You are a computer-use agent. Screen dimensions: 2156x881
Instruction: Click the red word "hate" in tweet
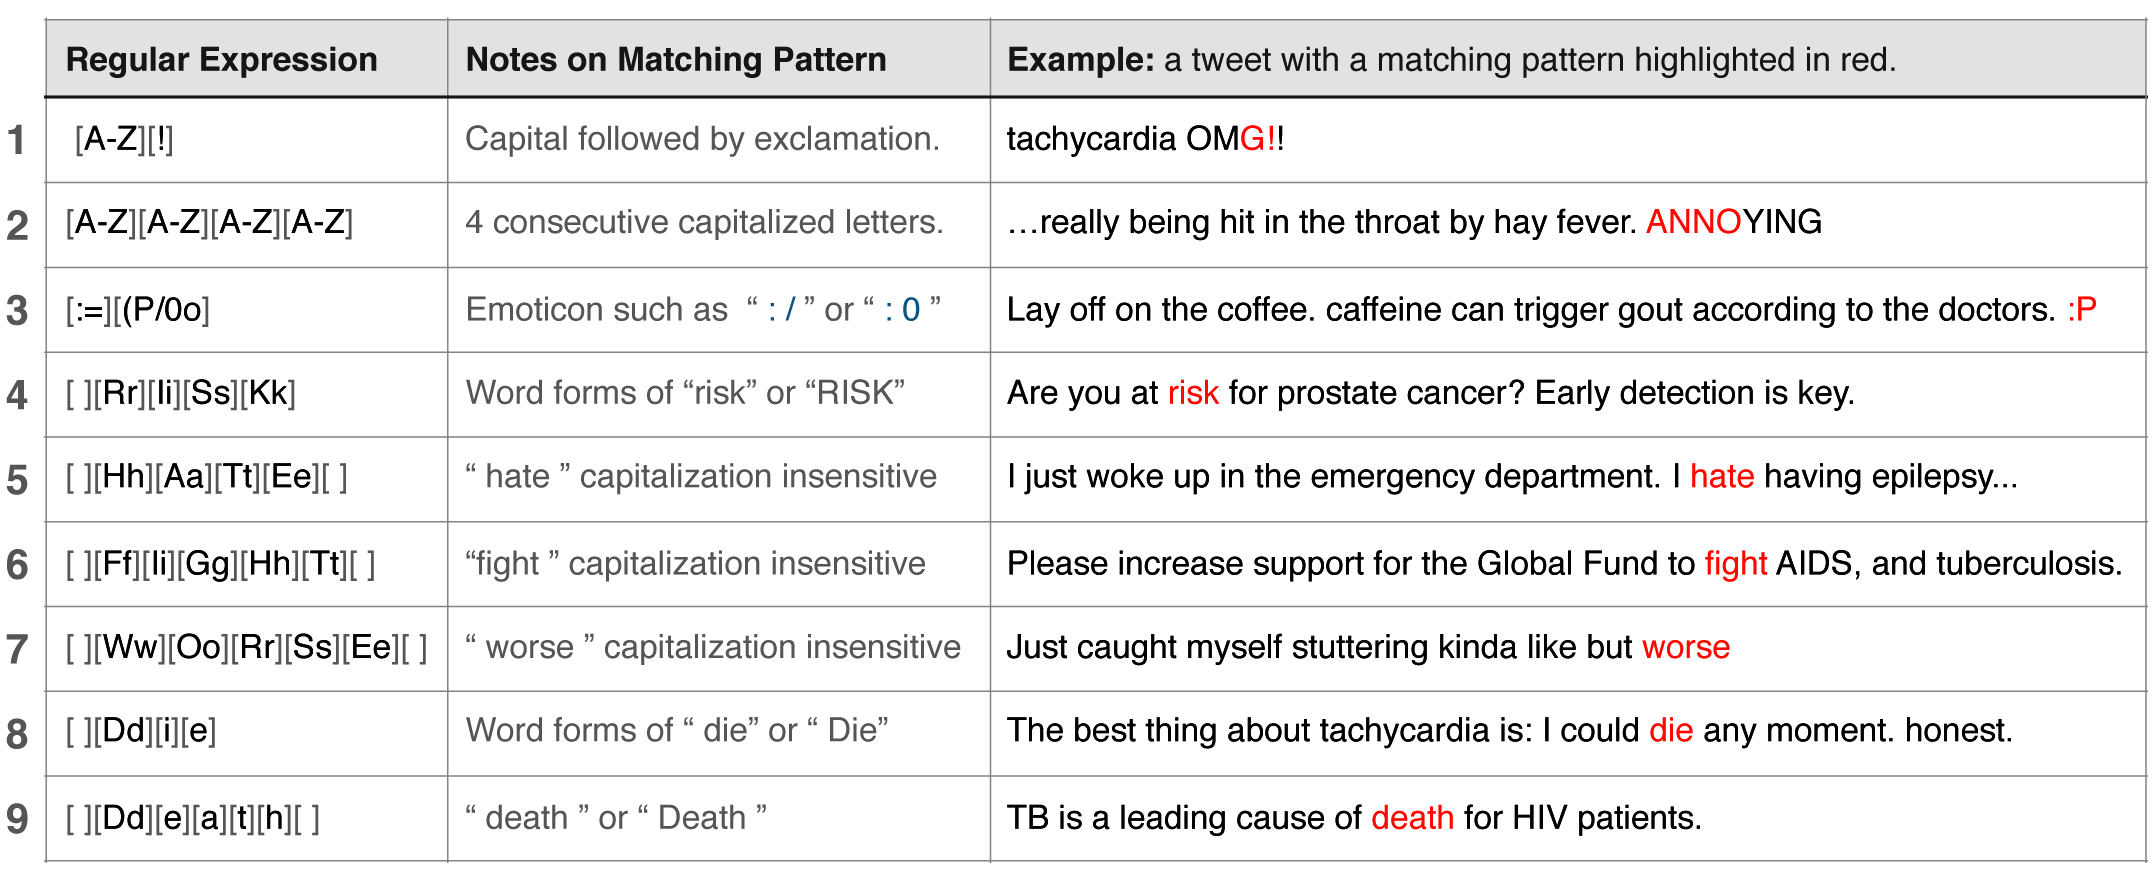(1722, 476)
